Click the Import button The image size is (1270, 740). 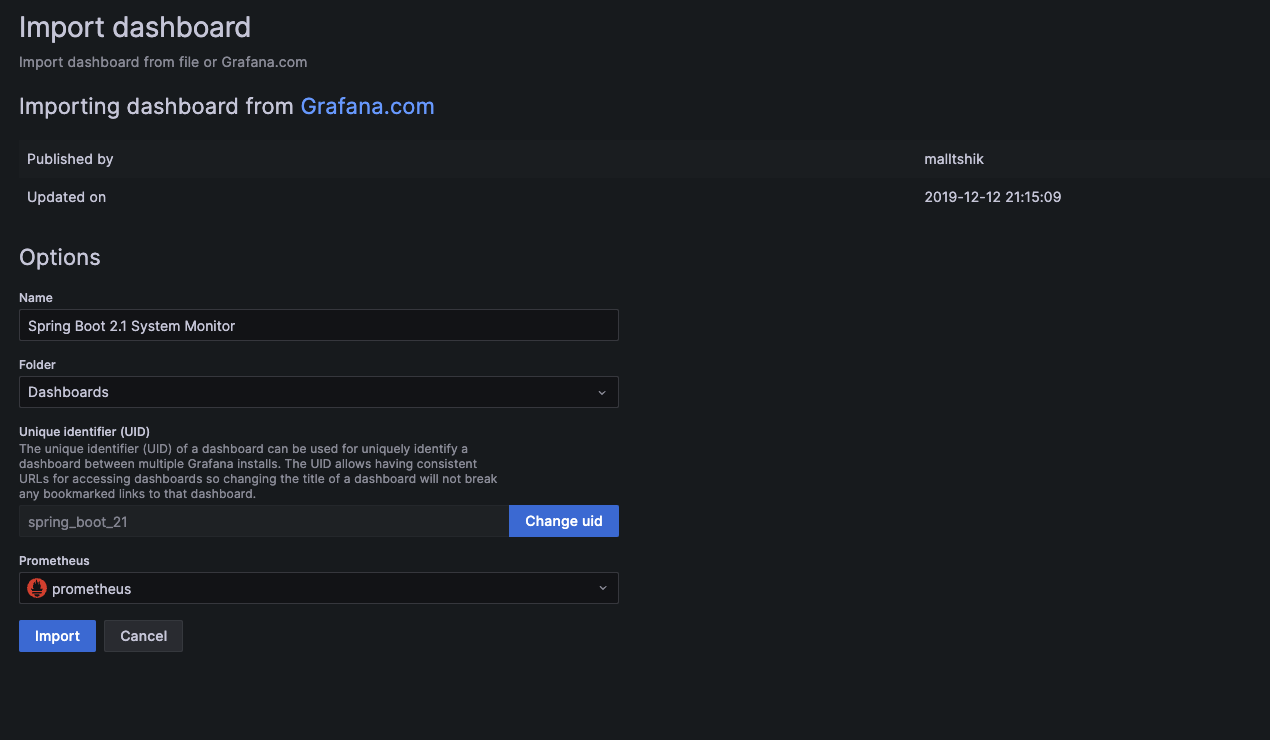tap(57, 636)
